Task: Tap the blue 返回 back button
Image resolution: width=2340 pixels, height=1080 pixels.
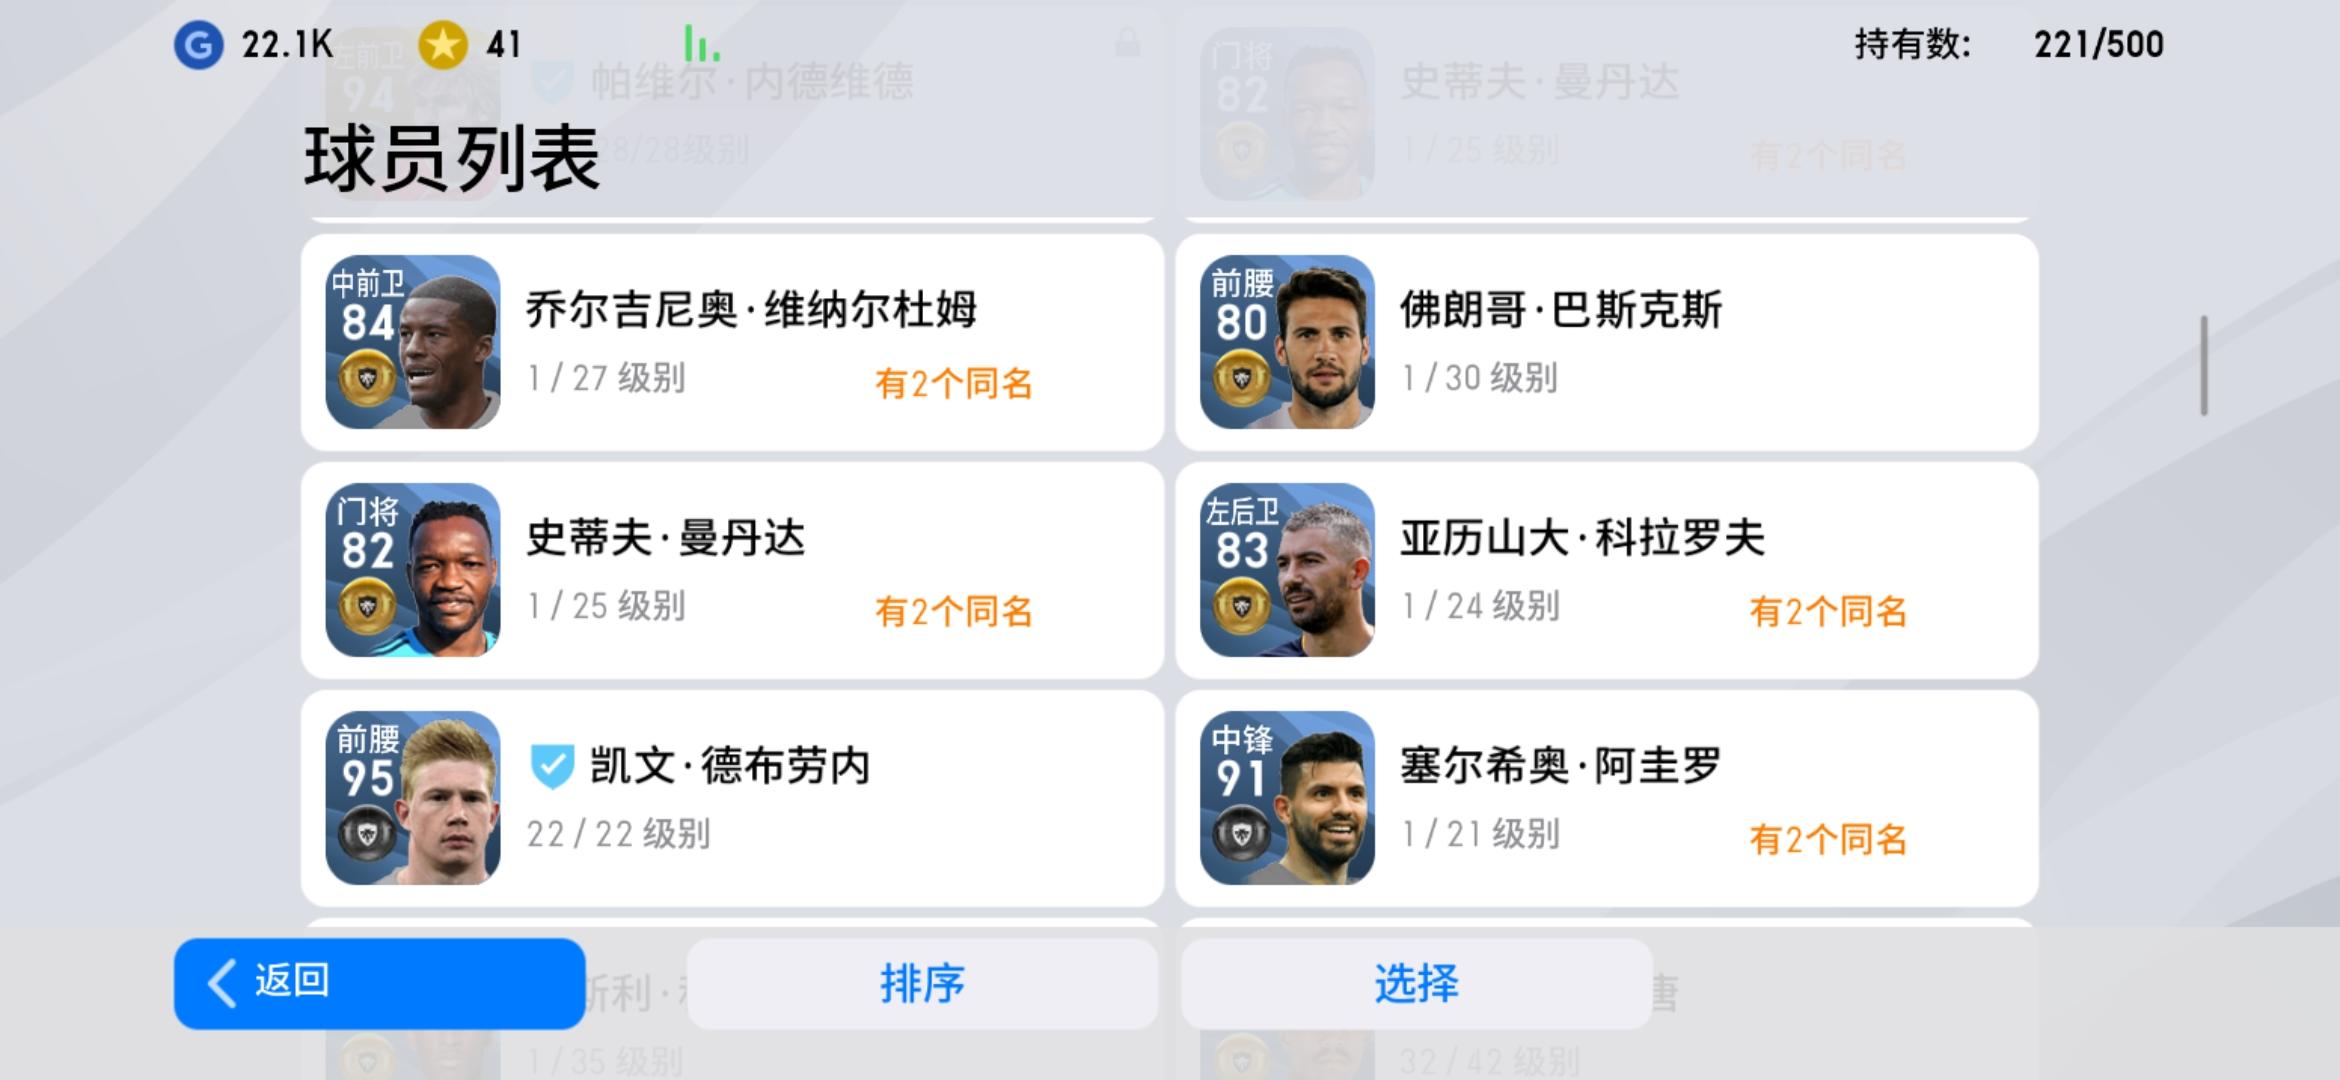Action: (x=379, y=983)
